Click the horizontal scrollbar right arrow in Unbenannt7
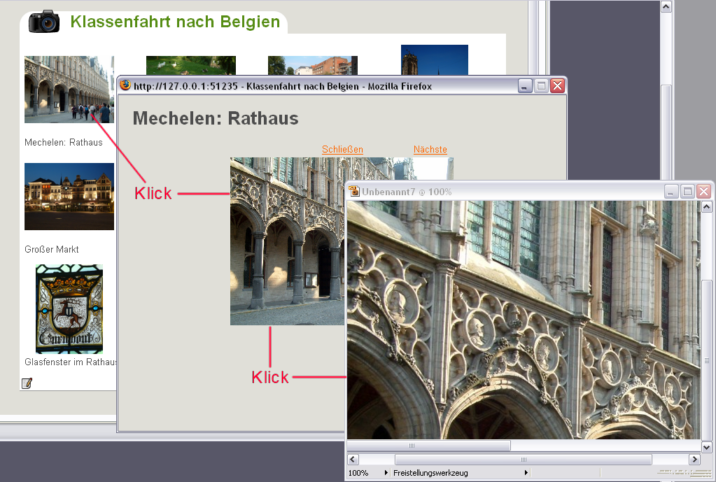This screenshot has width=716, height=482. coord(695,459)
